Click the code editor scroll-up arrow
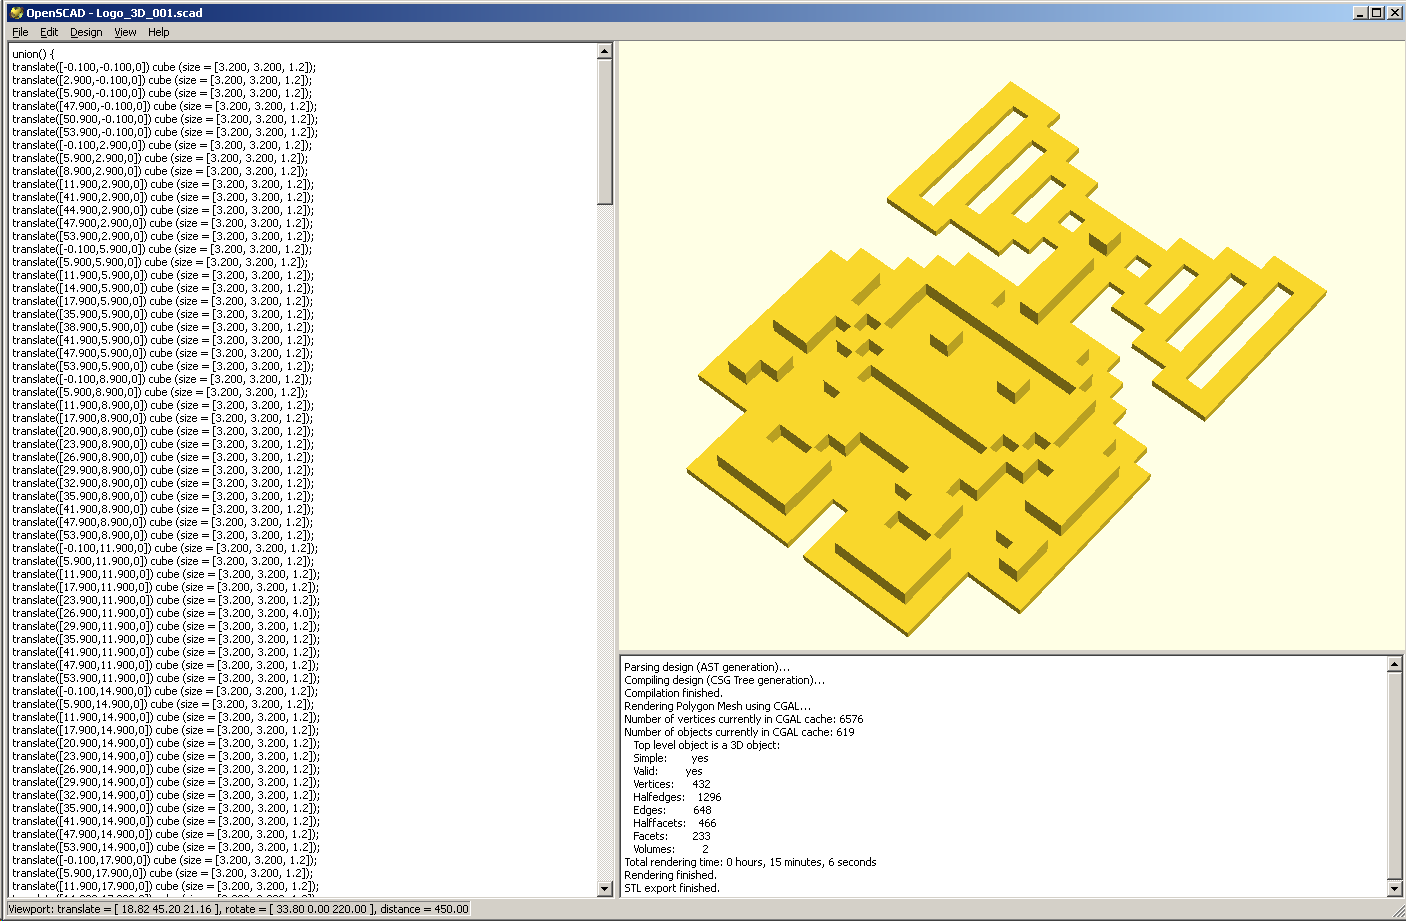1406x921 pixels. pyautogui.click(x=604, y=51)
